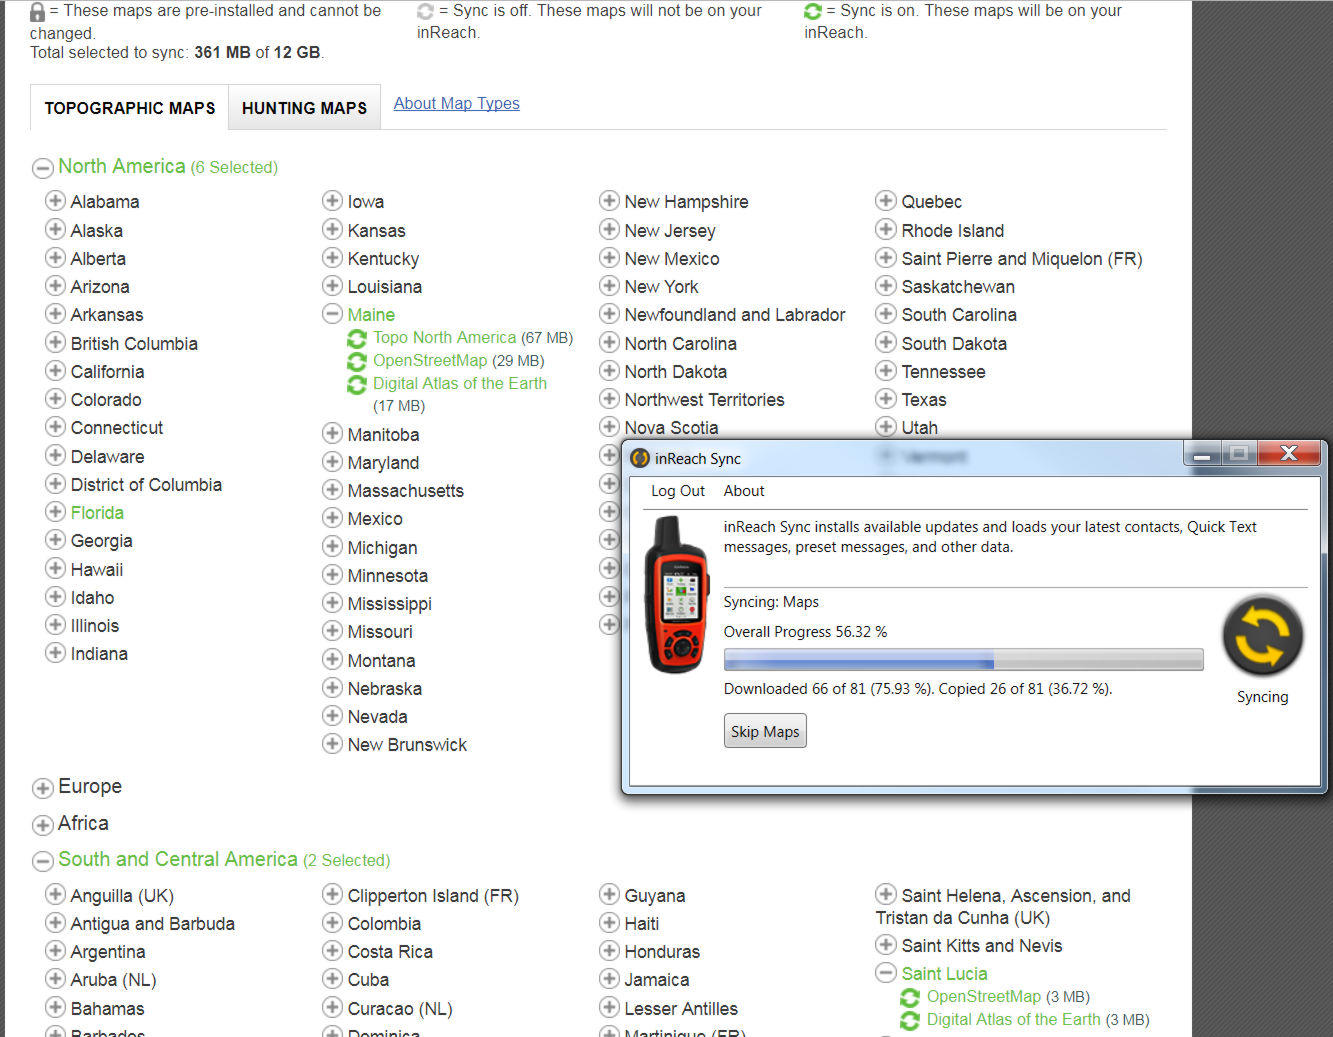
Task: Toggle sync for Maine OpenStreetMap
Action: 357,362
